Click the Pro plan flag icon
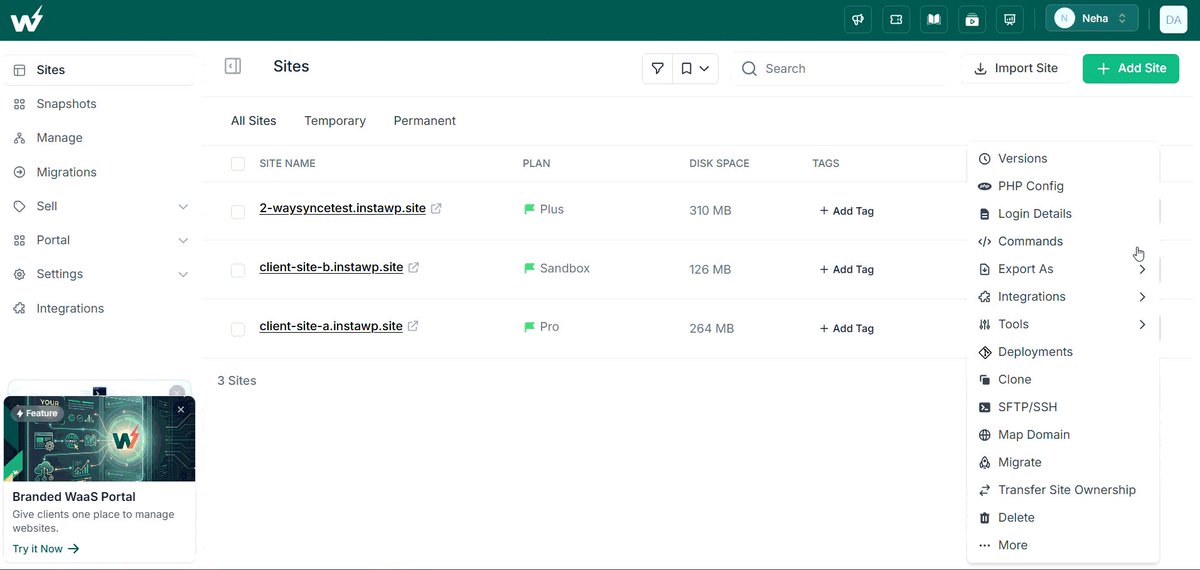The image size is (1200, 570). (x=530, y=327)
